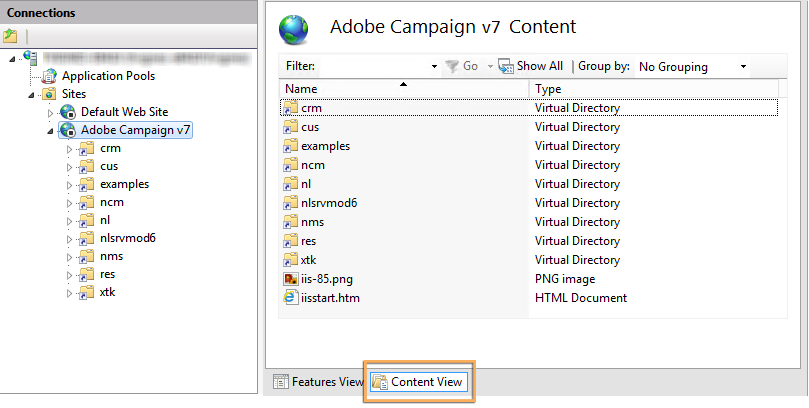Click the crm virtual directory icon in content list

(x=291, y=108)
